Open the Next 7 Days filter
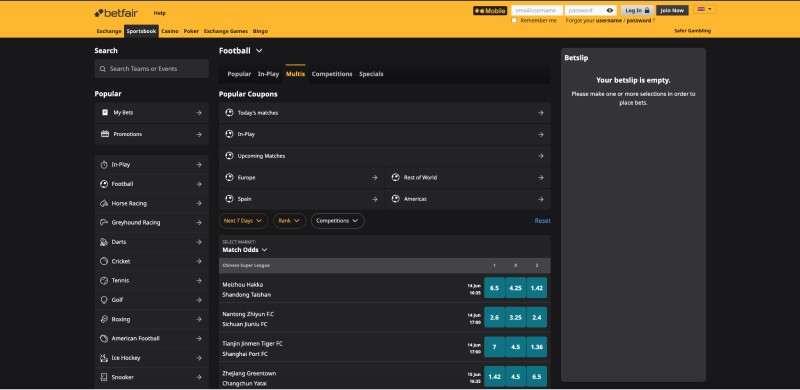Viewport: 800px width, 390px height. coord(243,221)
